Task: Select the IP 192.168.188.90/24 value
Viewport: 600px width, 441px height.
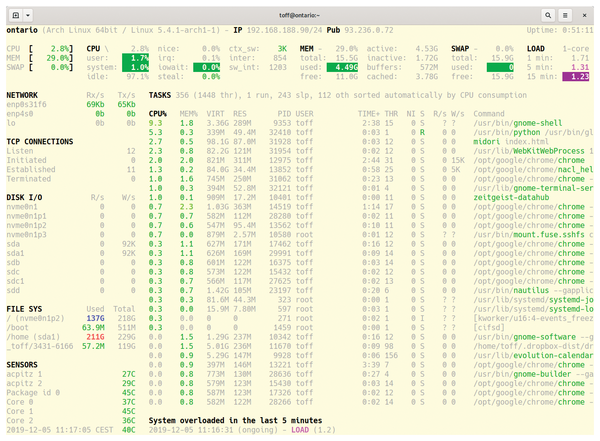Action: click(x=284, y=30)
